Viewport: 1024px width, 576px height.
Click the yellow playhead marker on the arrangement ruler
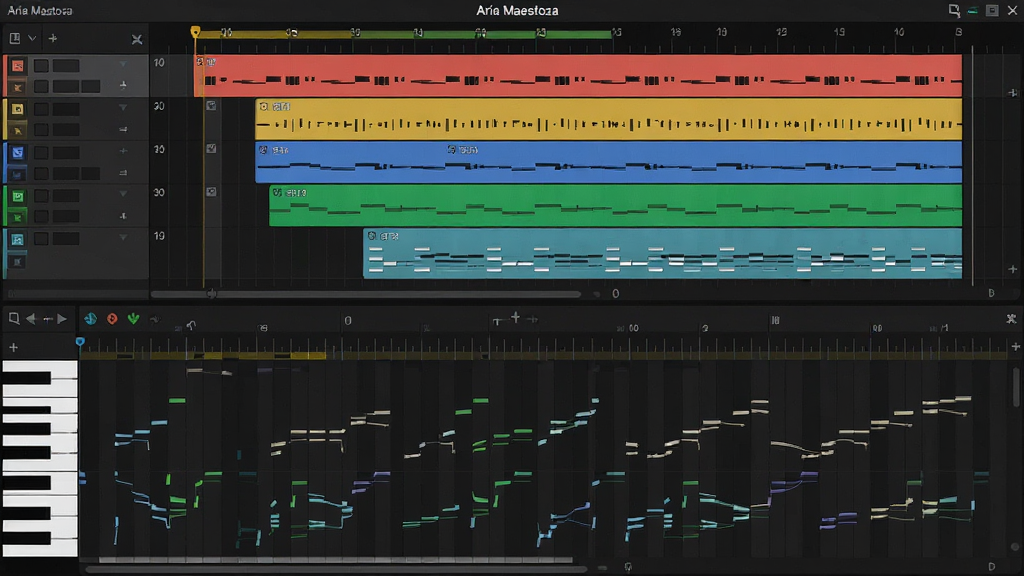click(195, 31)
